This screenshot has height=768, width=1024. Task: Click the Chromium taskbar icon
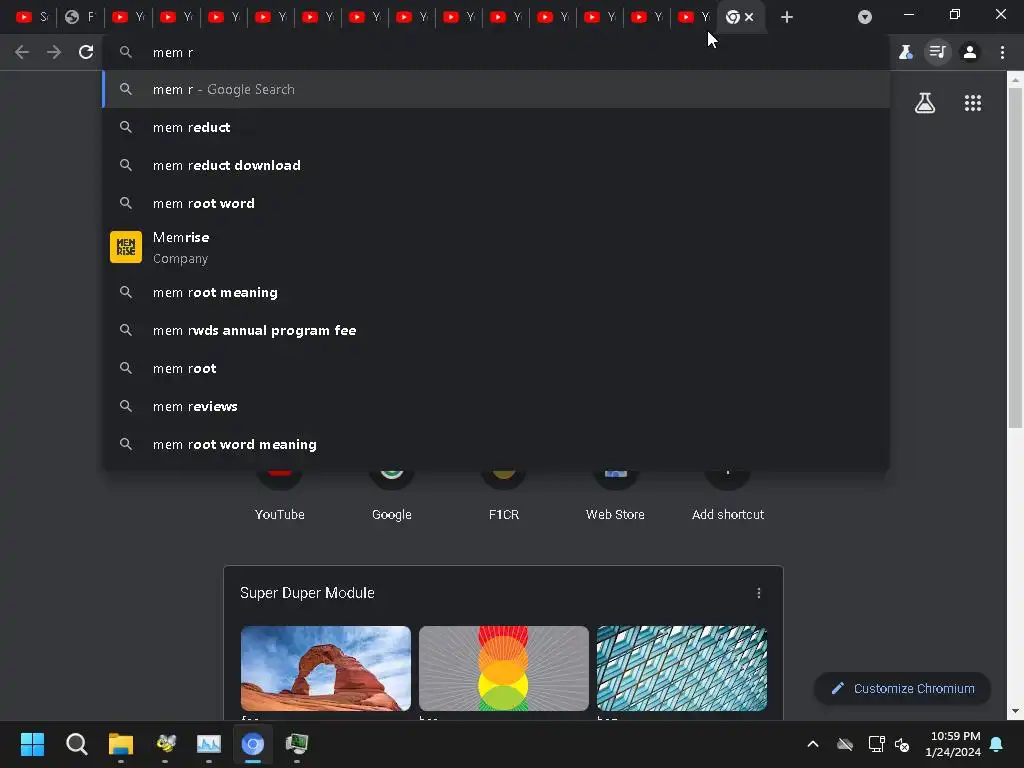(253, 744)
